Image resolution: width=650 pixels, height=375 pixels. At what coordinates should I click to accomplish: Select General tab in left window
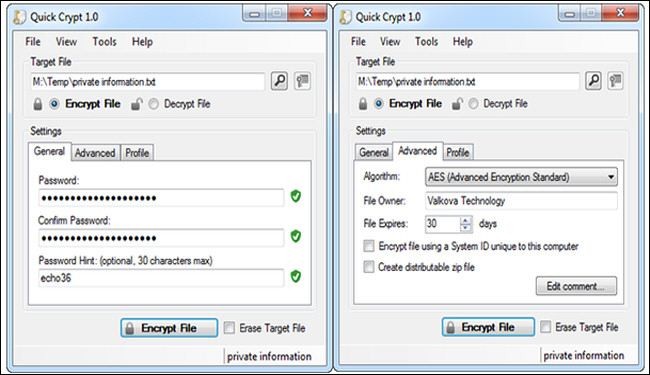click(49, 151)
